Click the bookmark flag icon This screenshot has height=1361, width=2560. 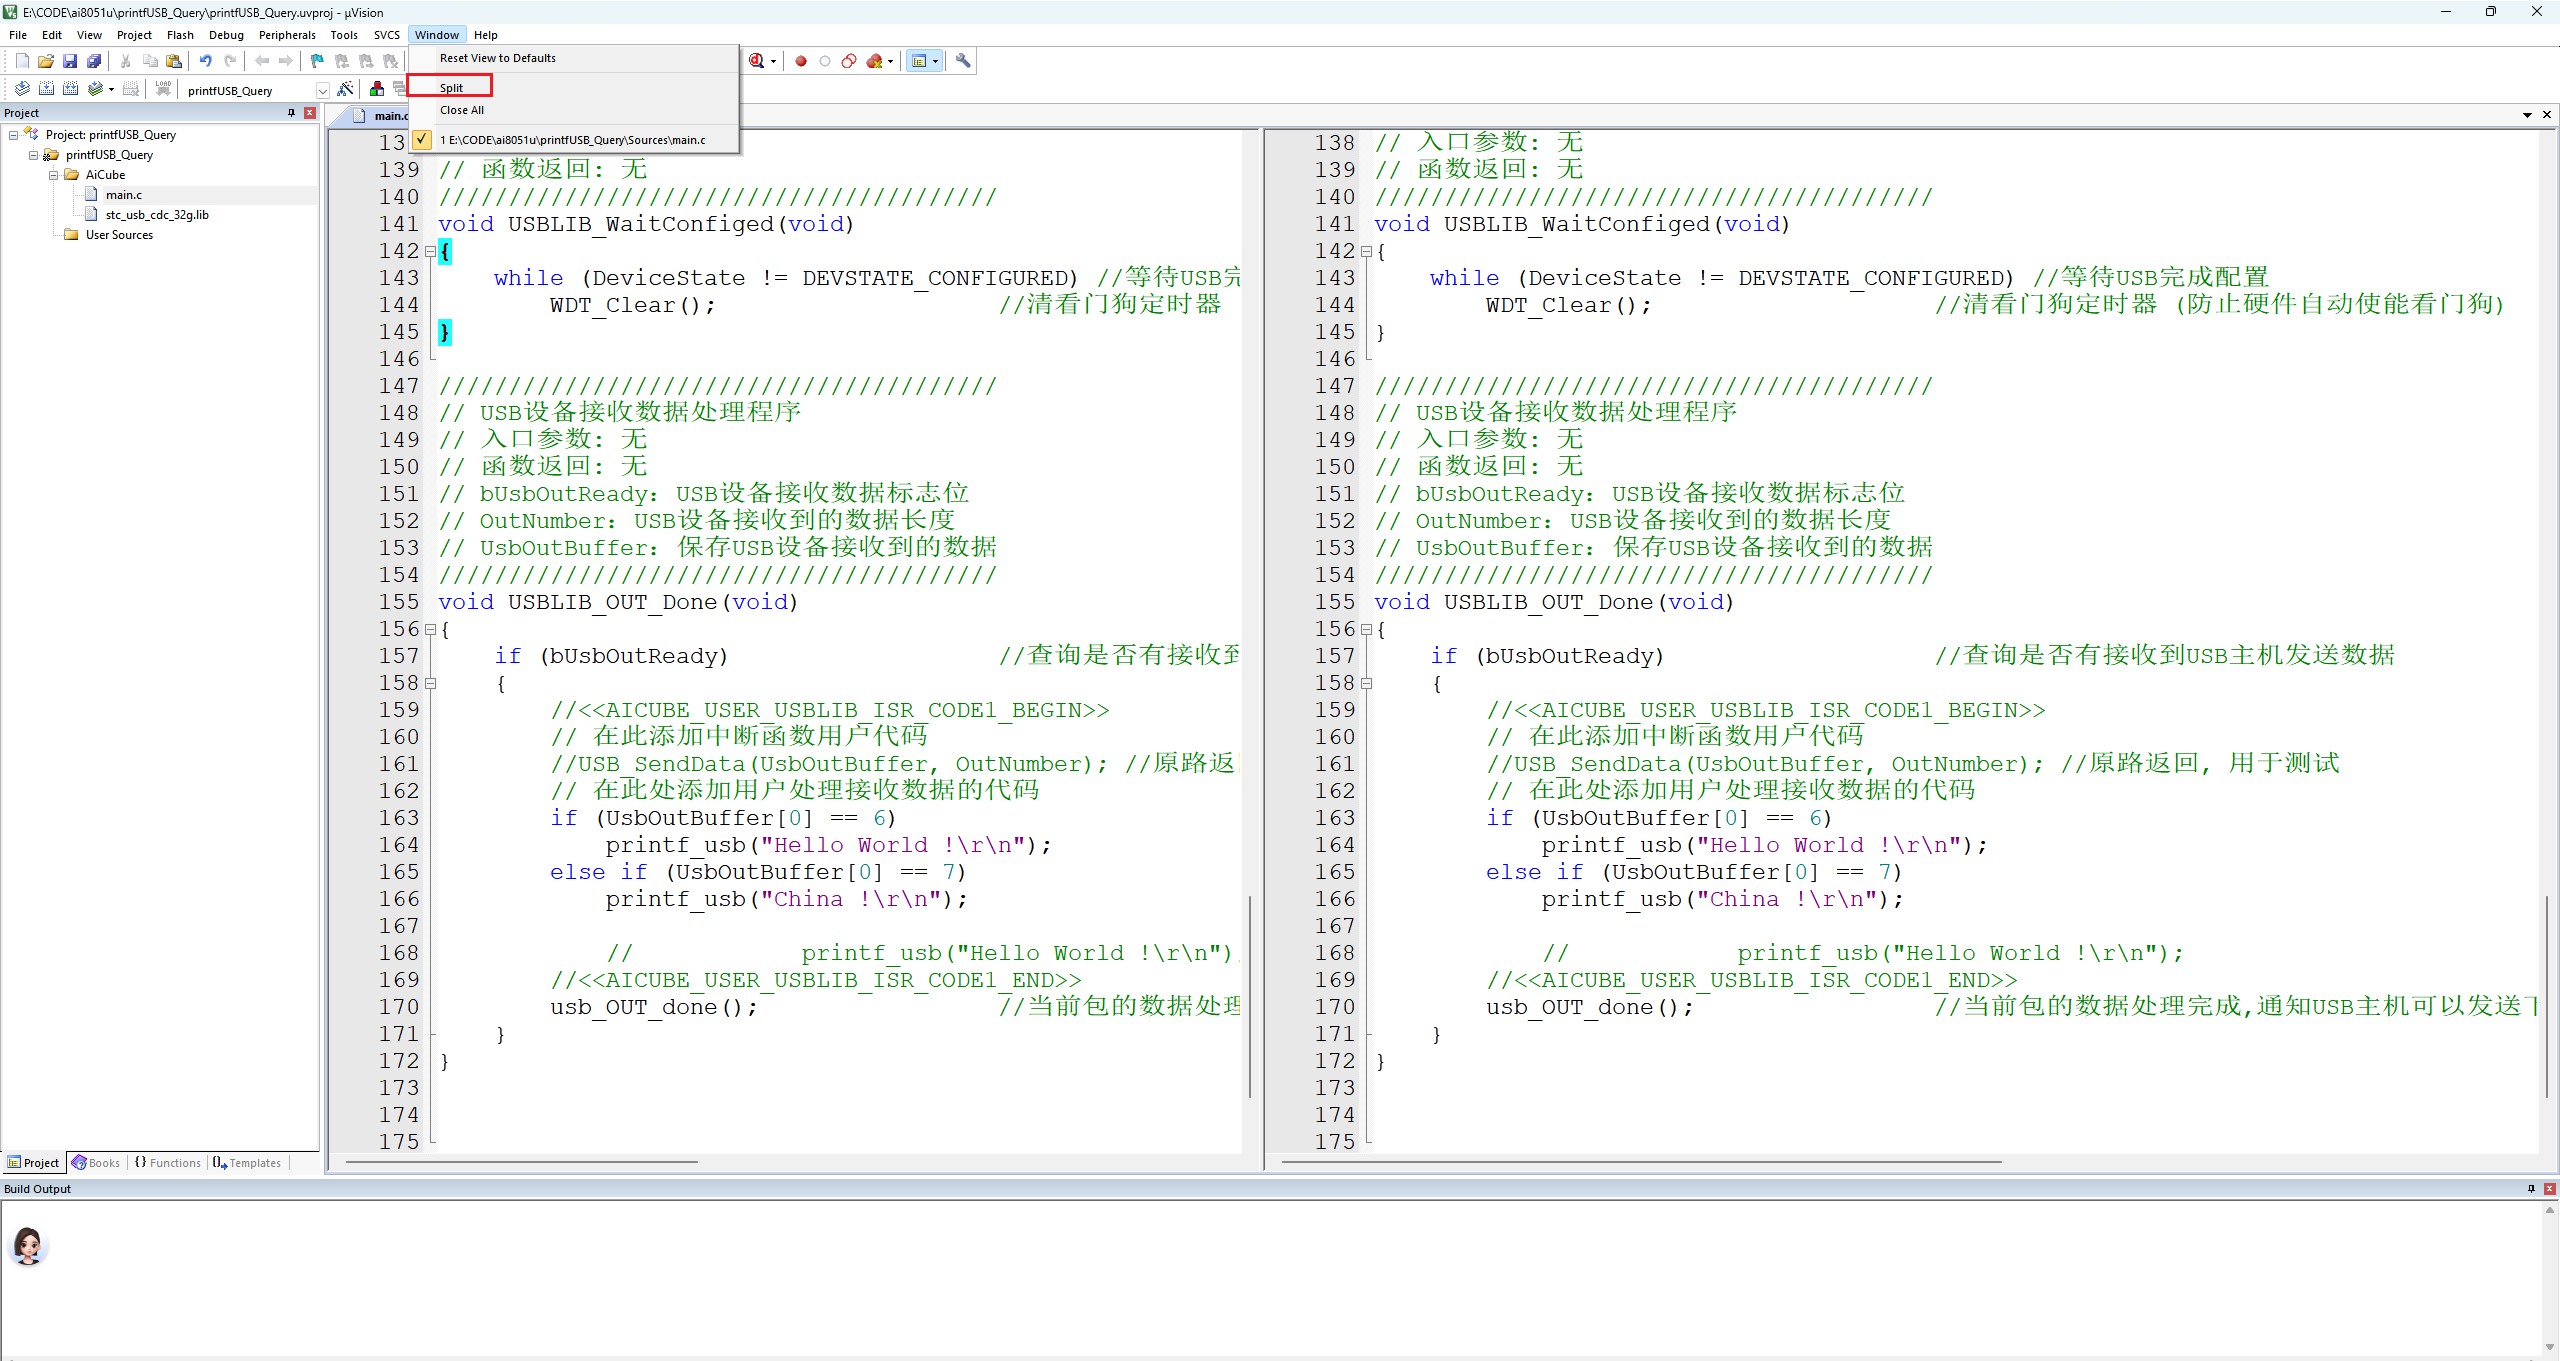(317, 61)
